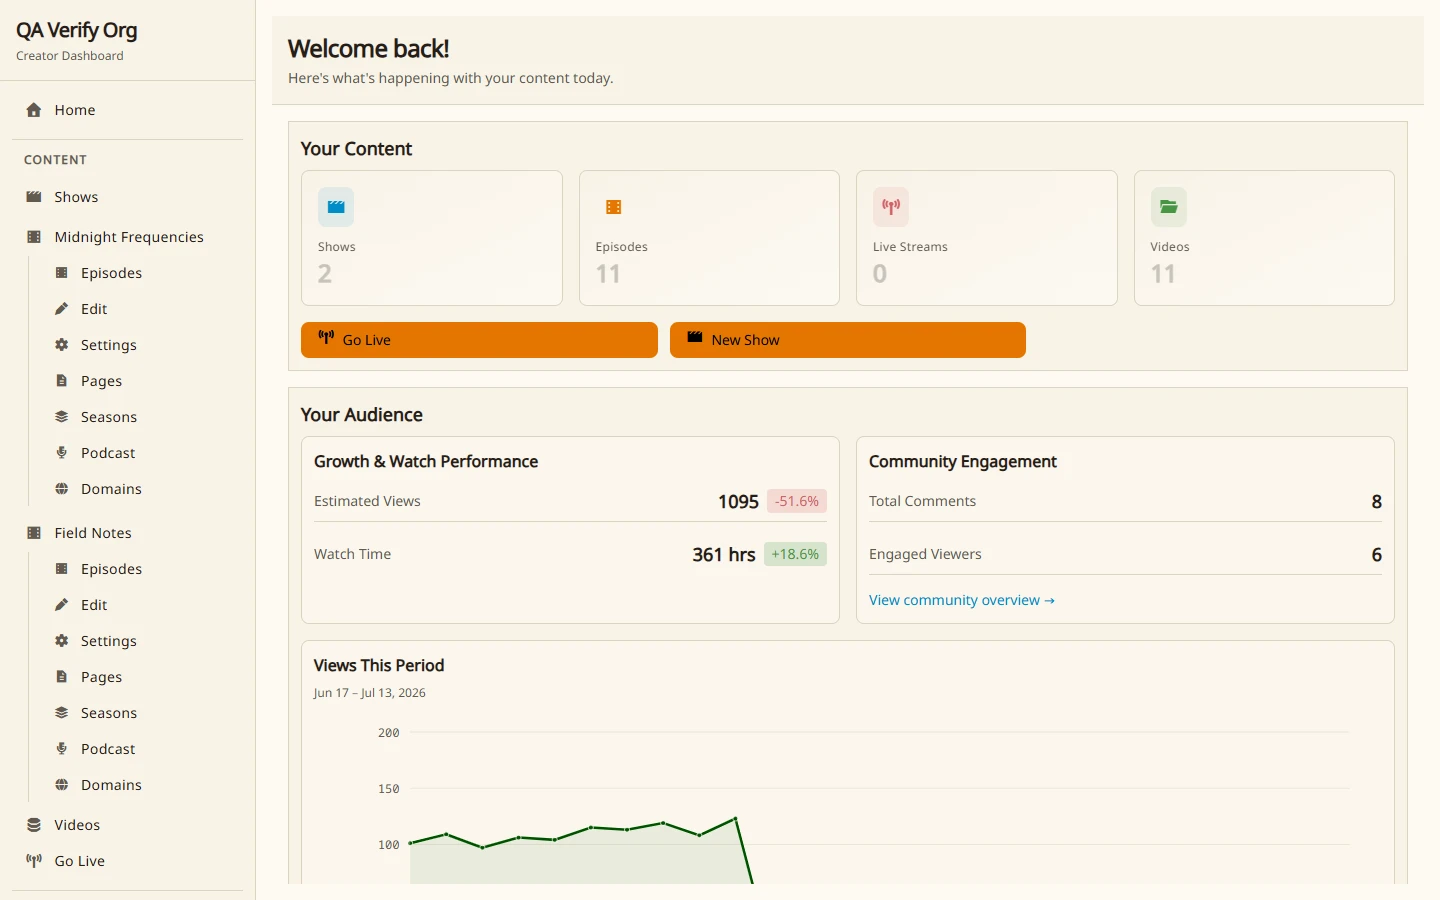The width and height of the screenshot is (1440, 900).
Task: Click Settings gear icon under Midnight Frequencies
Action: [62, 345]
